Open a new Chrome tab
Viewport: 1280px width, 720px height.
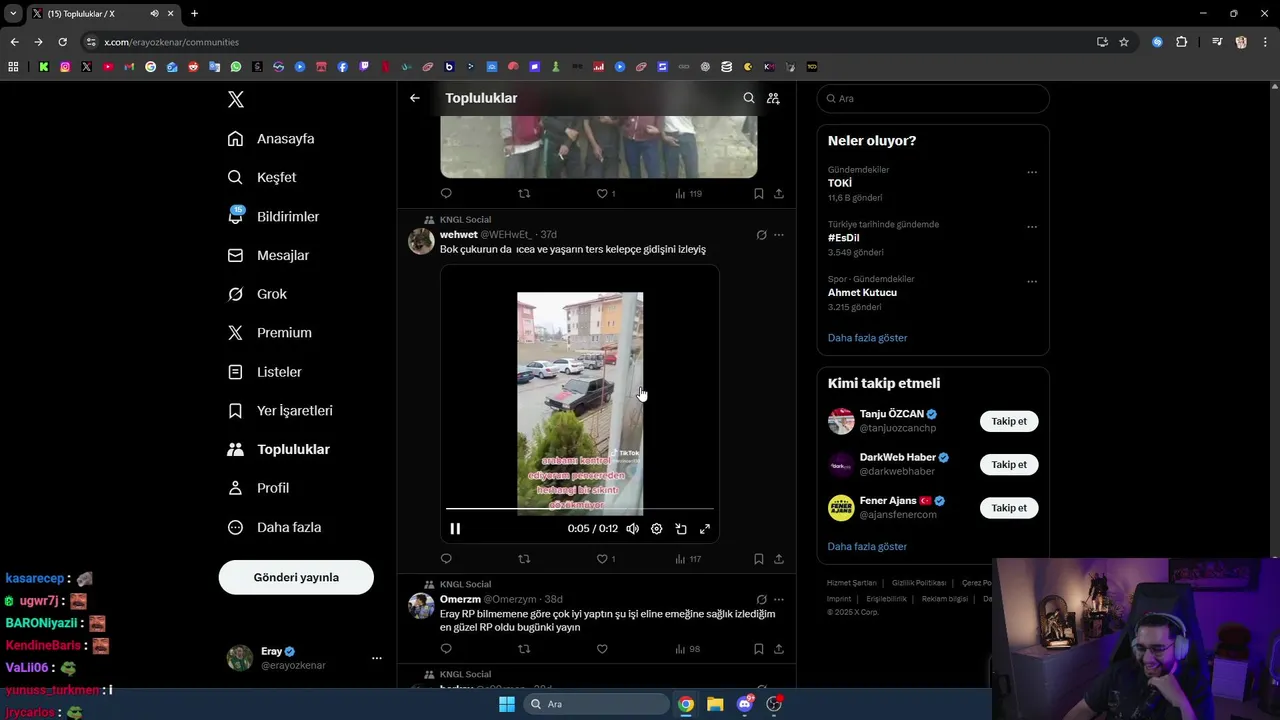(x=194, y=13)
